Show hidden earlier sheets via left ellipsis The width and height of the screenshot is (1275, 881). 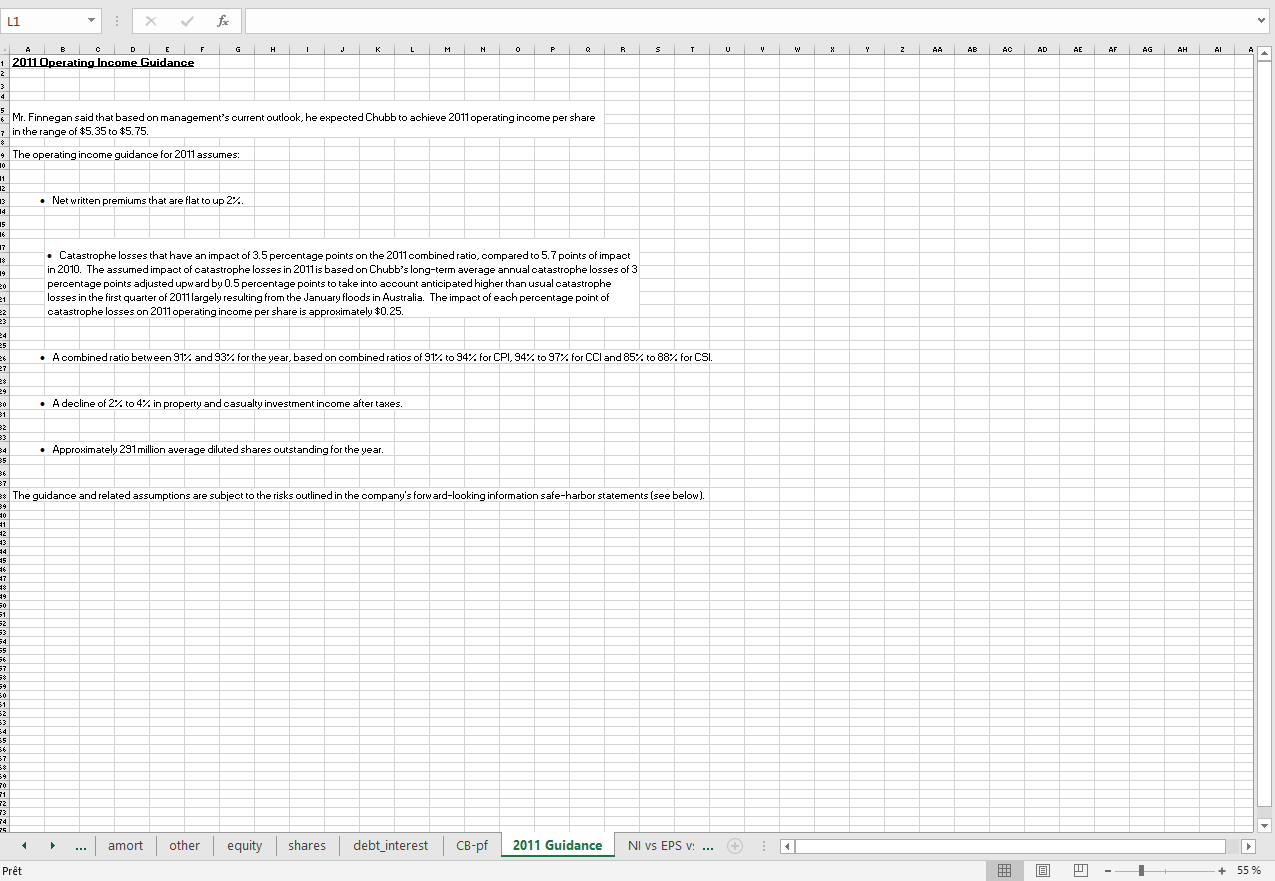pyautogui.click(x=83, y=846)
